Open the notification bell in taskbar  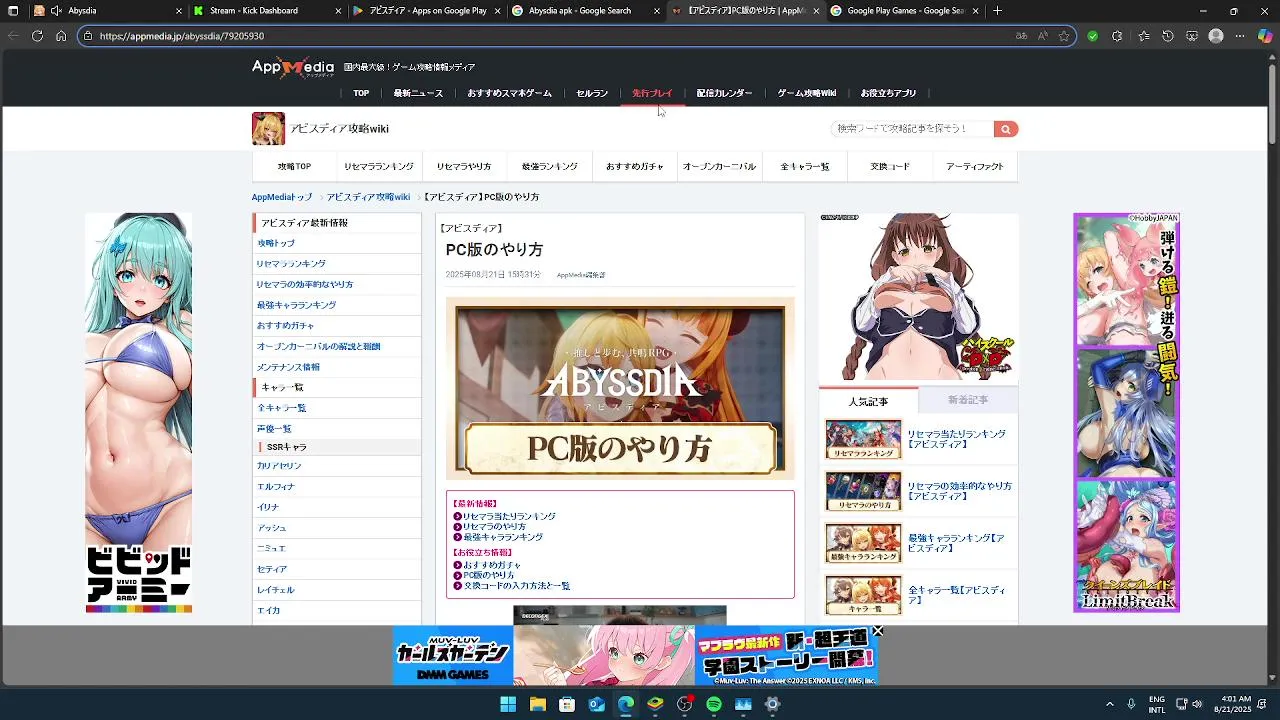click(1261, 704)
